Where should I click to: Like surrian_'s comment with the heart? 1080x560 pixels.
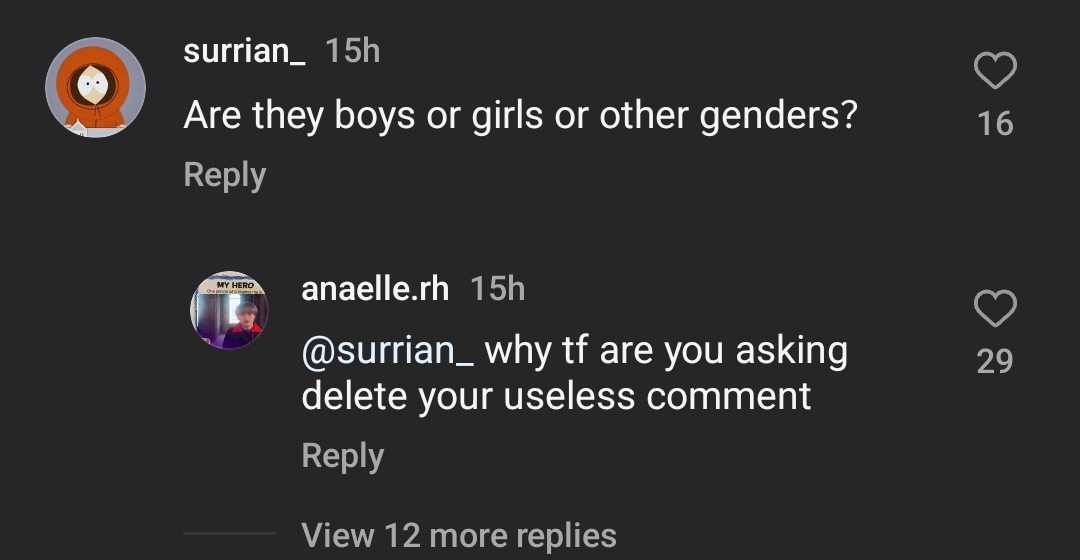[995, 71]
